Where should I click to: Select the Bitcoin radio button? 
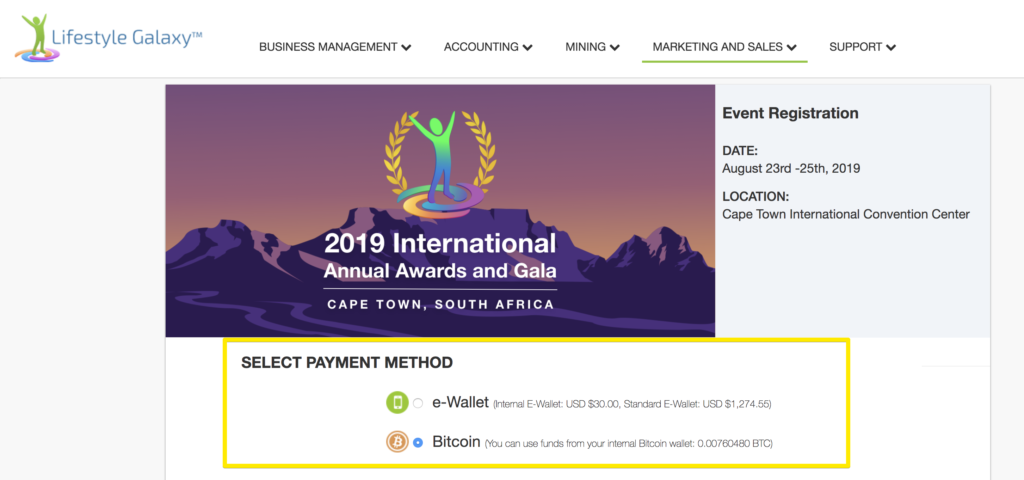(x=418, y=442)
